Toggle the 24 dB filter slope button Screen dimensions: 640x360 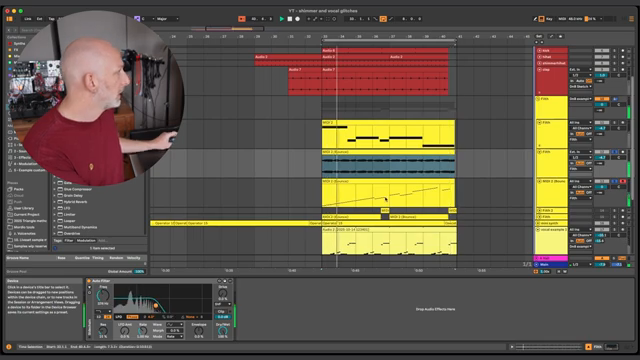107,317
